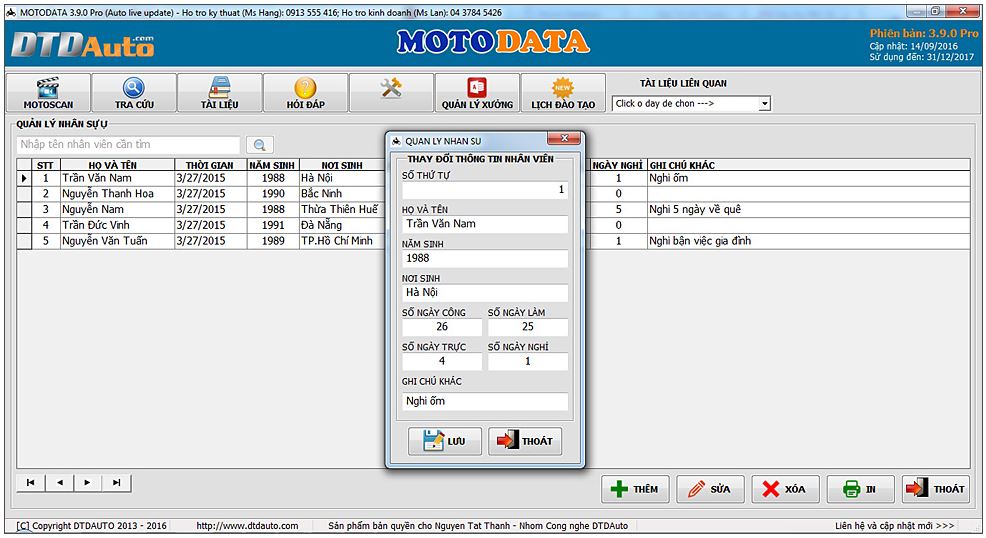Click the GHI CHÚ KHÁC field in dialog

[485, 401]
